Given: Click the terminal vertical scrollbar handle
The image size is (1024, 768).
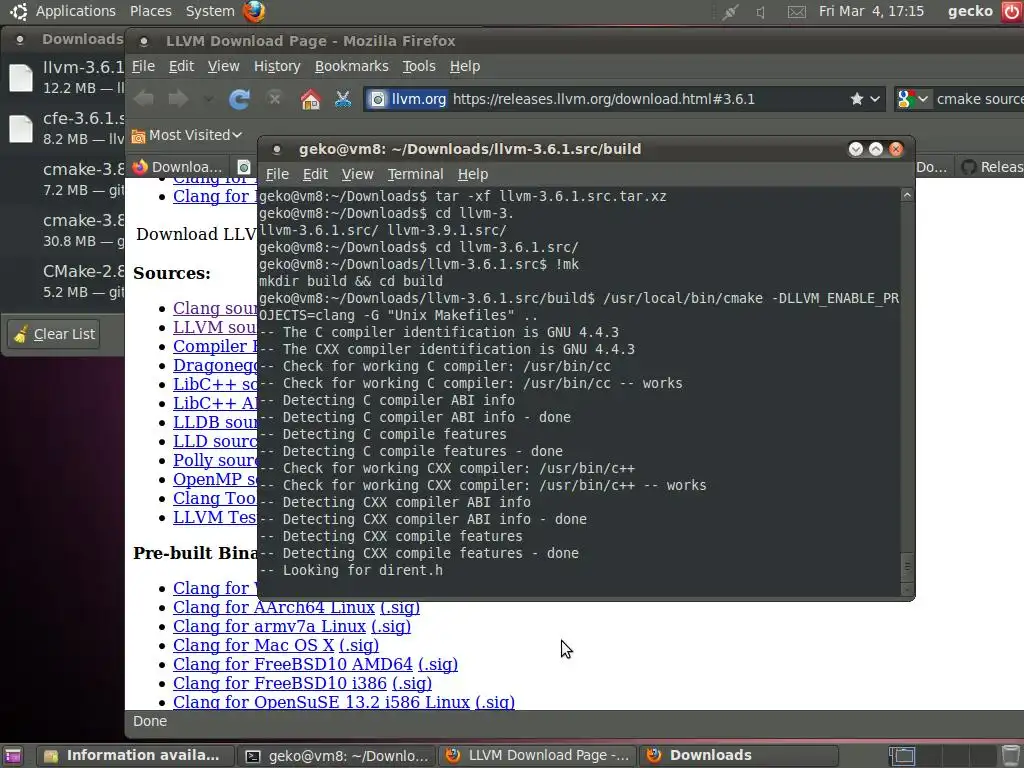Looking at the screenshot, I should [906, 566].
